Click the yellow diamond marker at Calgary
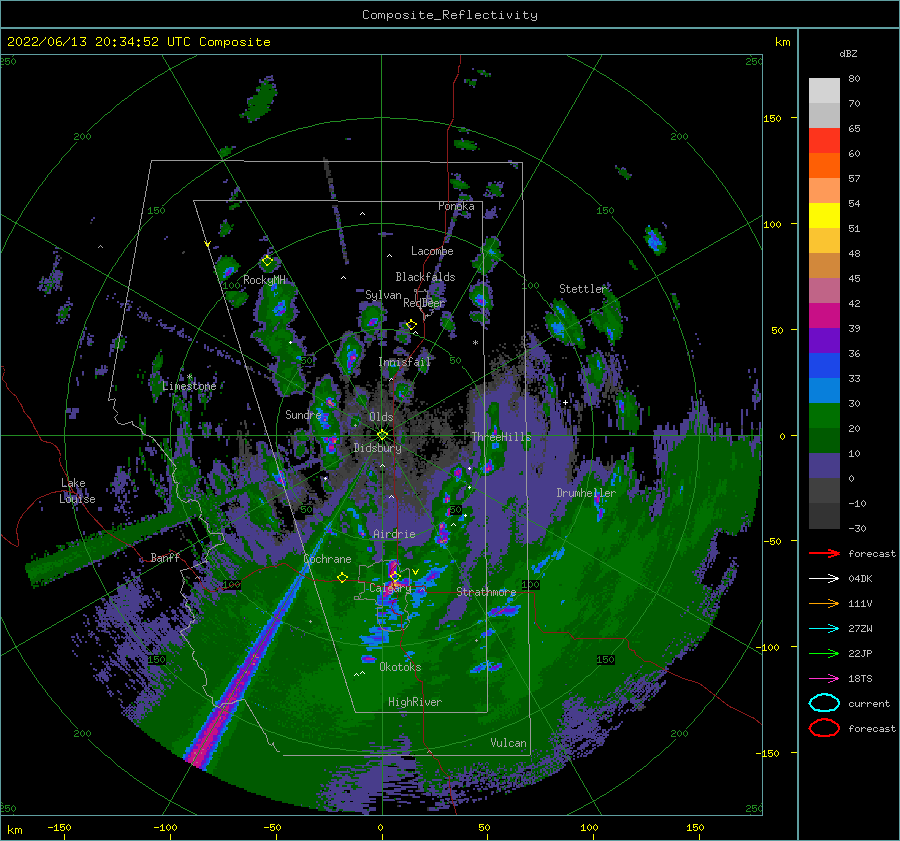The image size is (900, 841). click(x=395, y=576)
